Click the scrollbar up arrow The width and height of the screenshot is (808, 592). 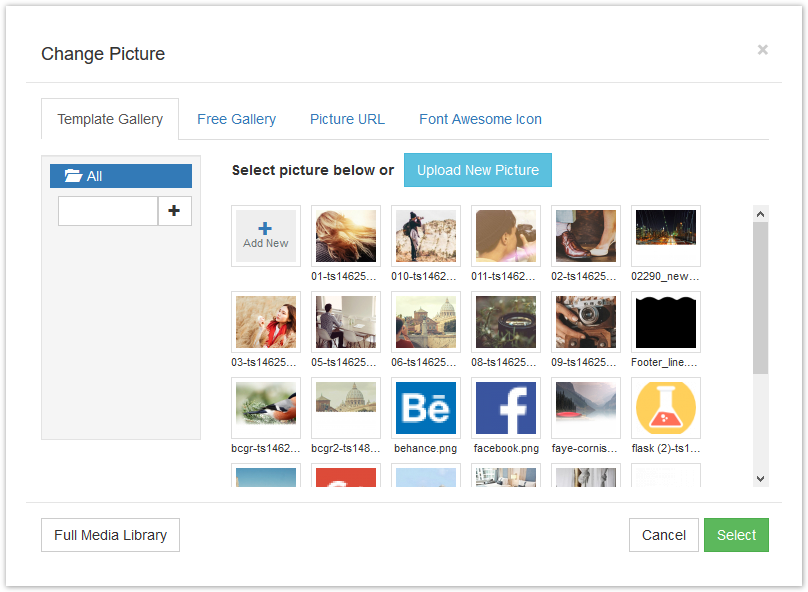761,212
